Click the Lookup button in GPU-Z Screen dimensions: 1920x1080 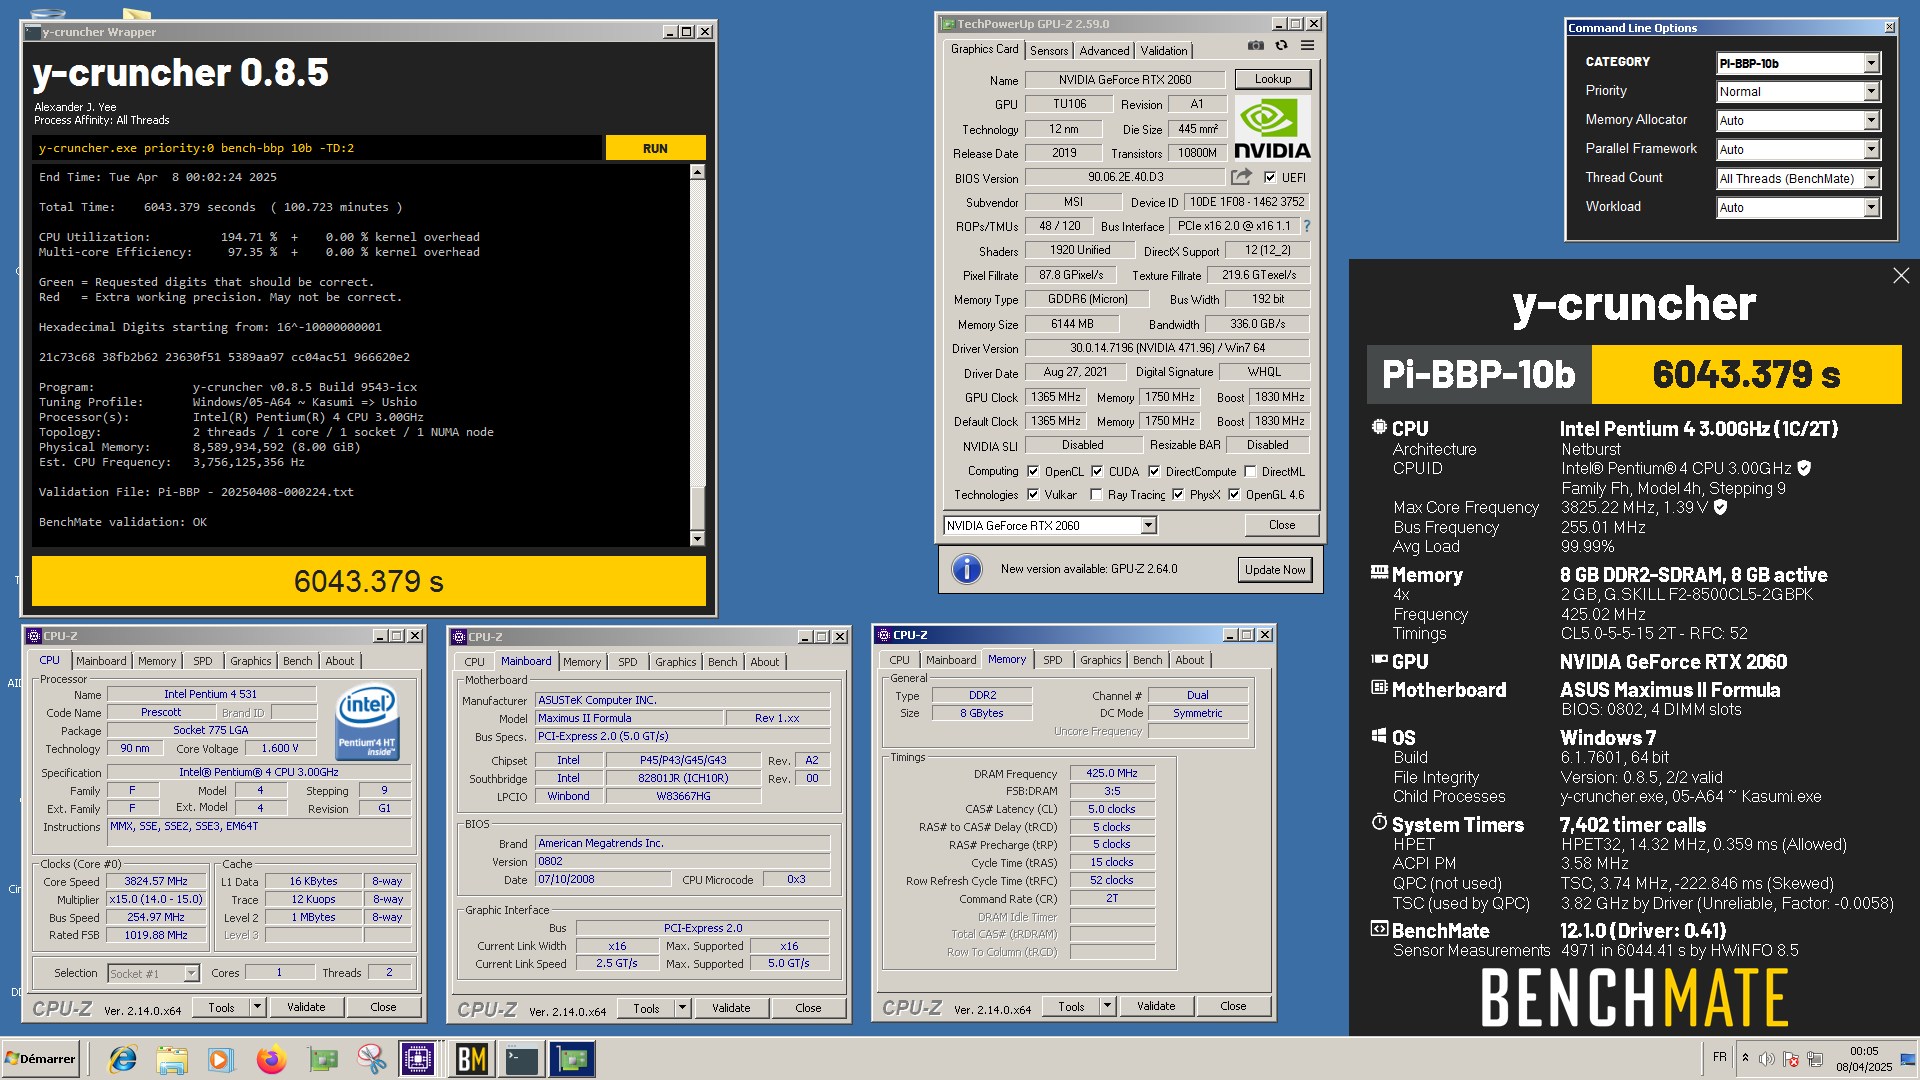pyautogui.click(x=1272, y=79)
